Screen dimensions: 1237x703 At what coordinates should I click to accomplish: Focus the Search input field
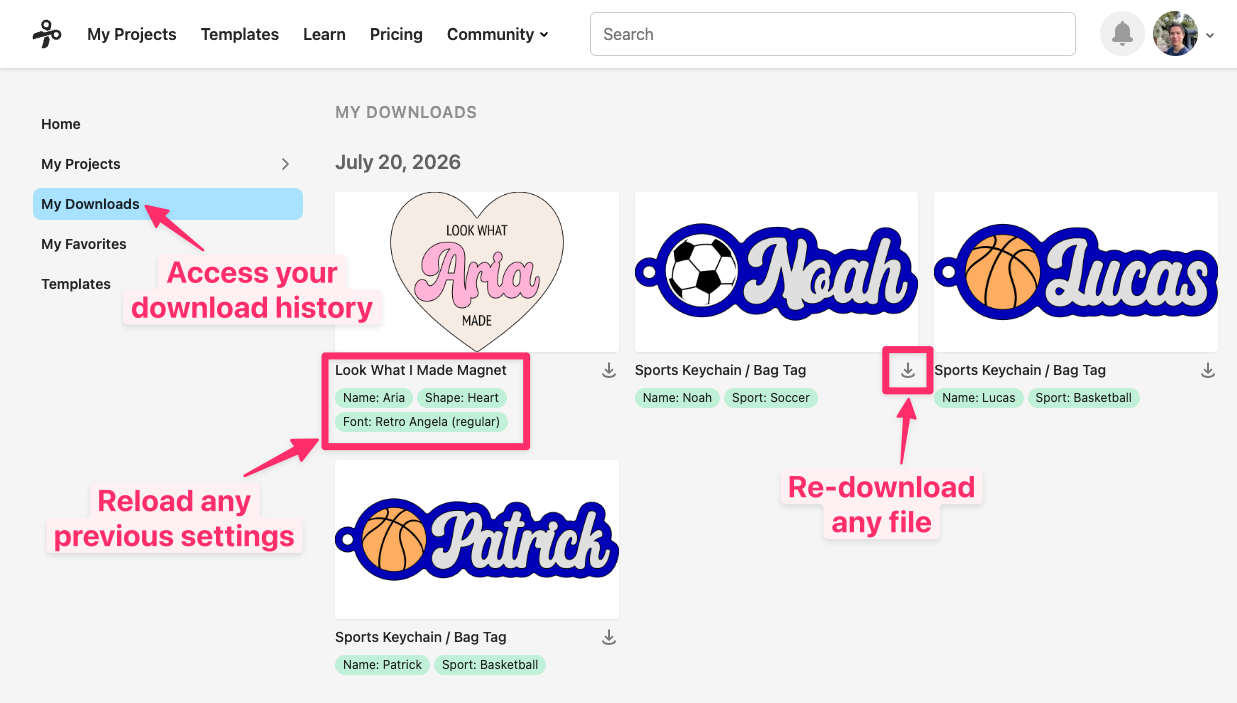pyautogui.click(x=833, y=34)
